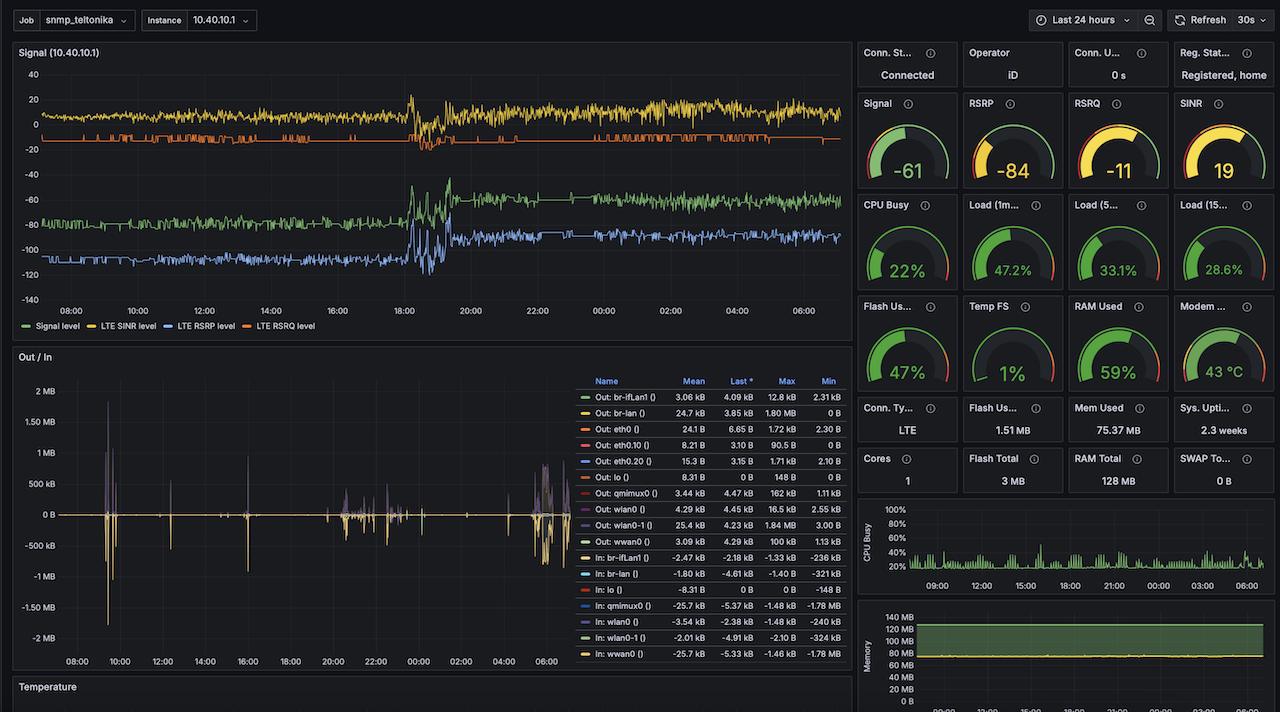Click the RSRQ panel info icon
Screen dimensions: 1280x712
1116,104
